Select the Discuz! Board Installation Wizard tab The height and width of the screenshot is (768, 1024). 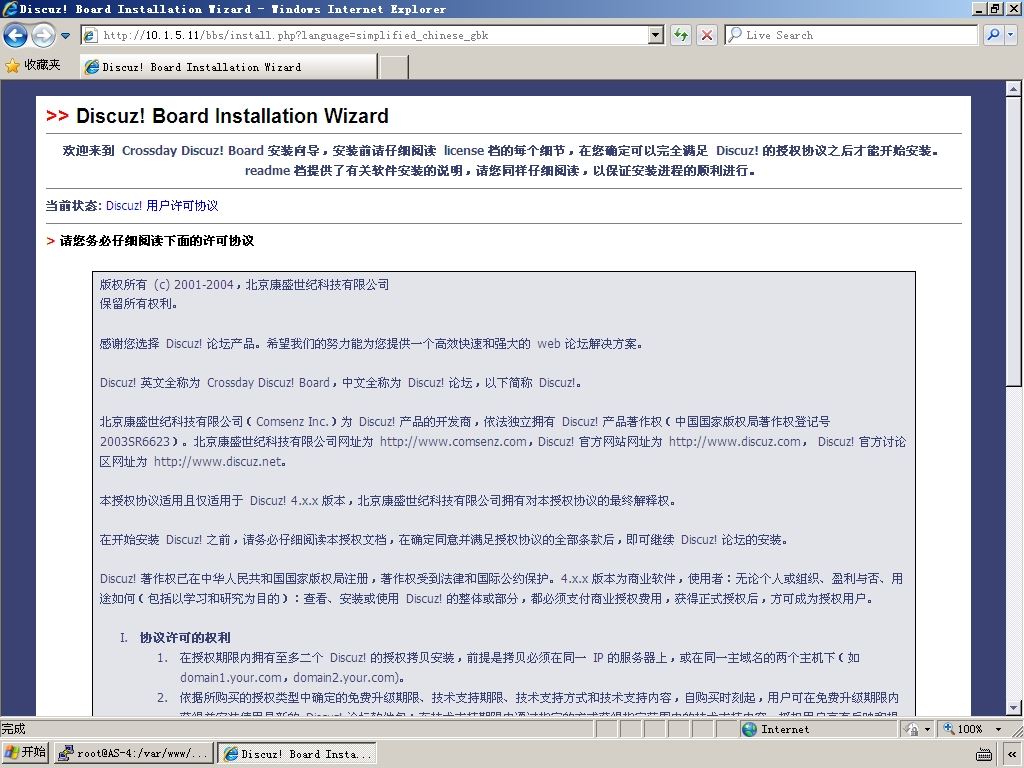pyautogui.click(x=229, y=67)
